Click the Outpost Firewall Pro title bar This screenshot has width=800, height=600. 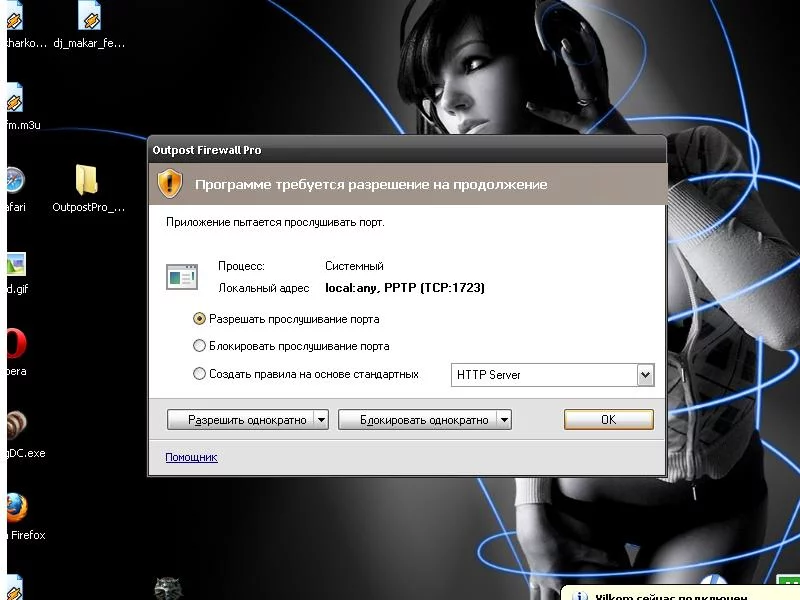pyautogui.click(x=407, y=149)
